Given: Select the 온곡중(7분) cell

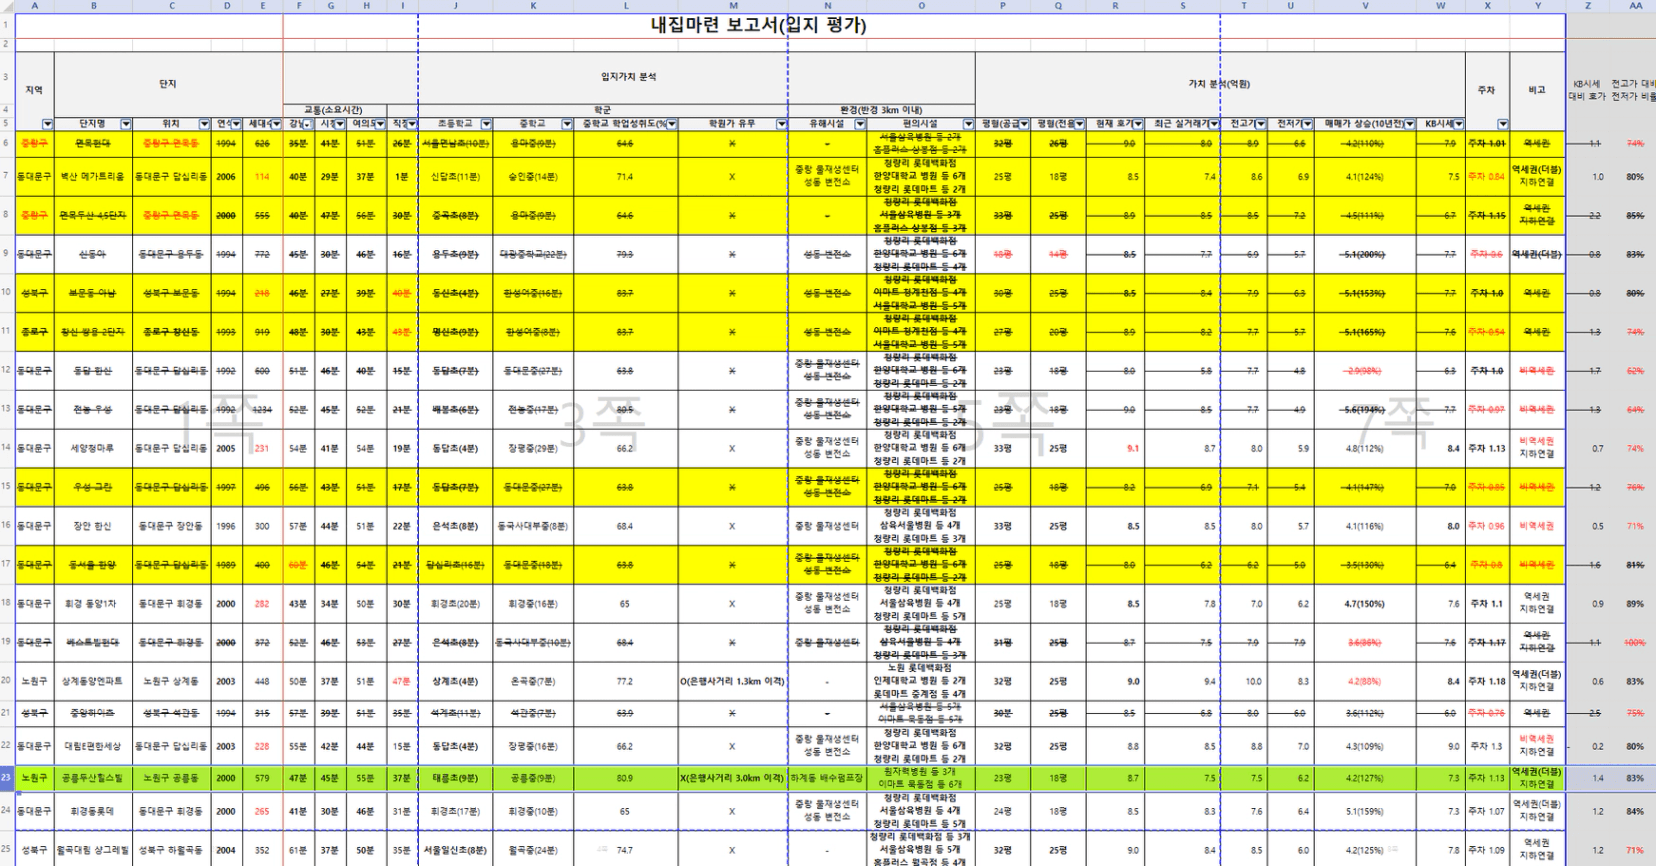Looking at the screenshot, I should tap(533, 681).
